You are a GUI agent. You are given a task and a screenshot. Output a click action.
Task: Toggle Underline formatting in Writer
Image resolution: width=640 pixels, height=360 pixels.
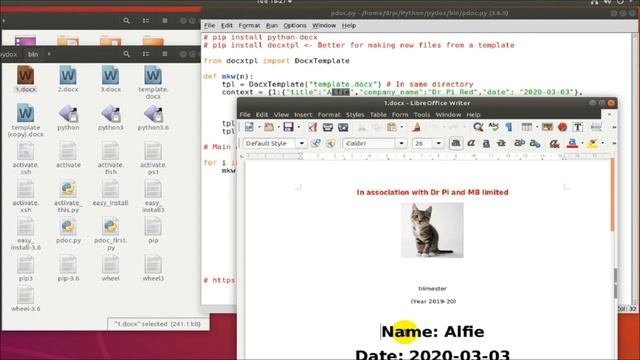pyautogui.click(x=486, y=143)
